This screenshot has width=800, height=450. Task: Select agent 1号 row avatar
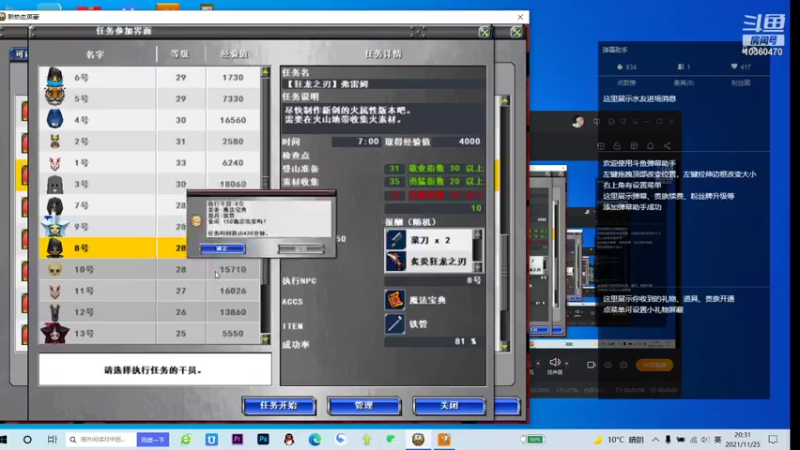55,163
